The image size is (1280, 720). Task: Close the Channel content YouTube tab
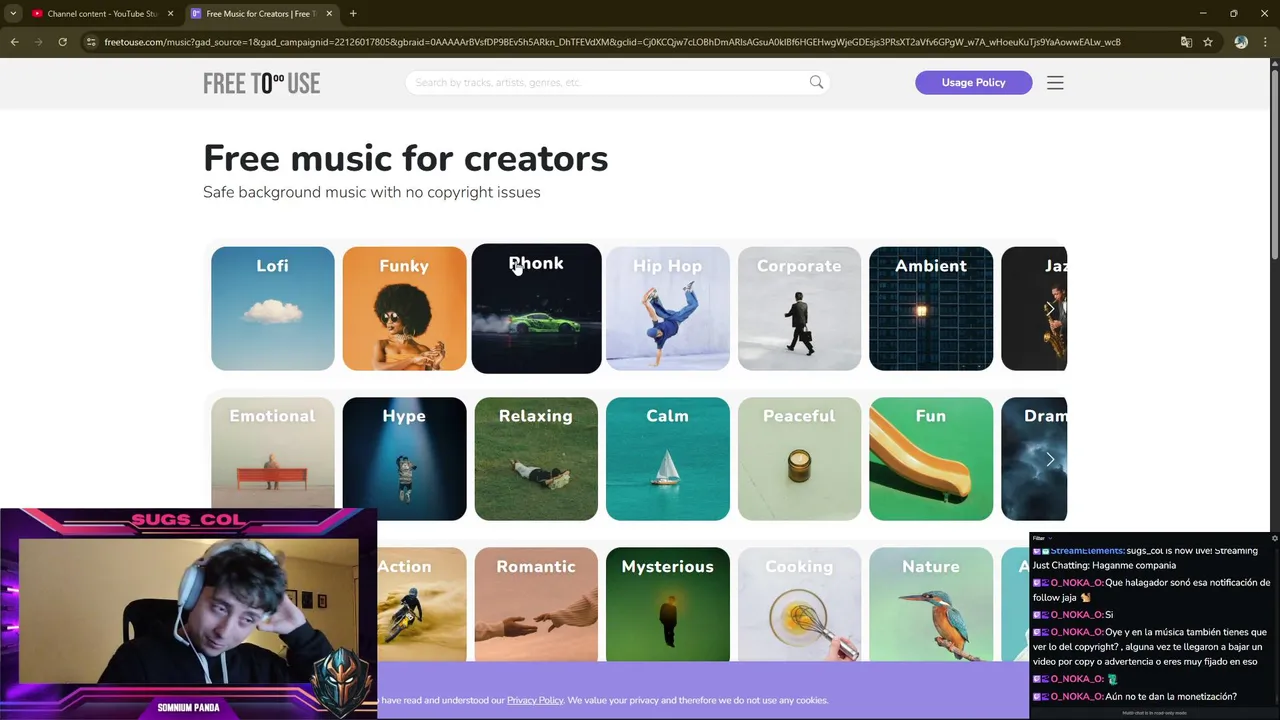pos(170,14)
